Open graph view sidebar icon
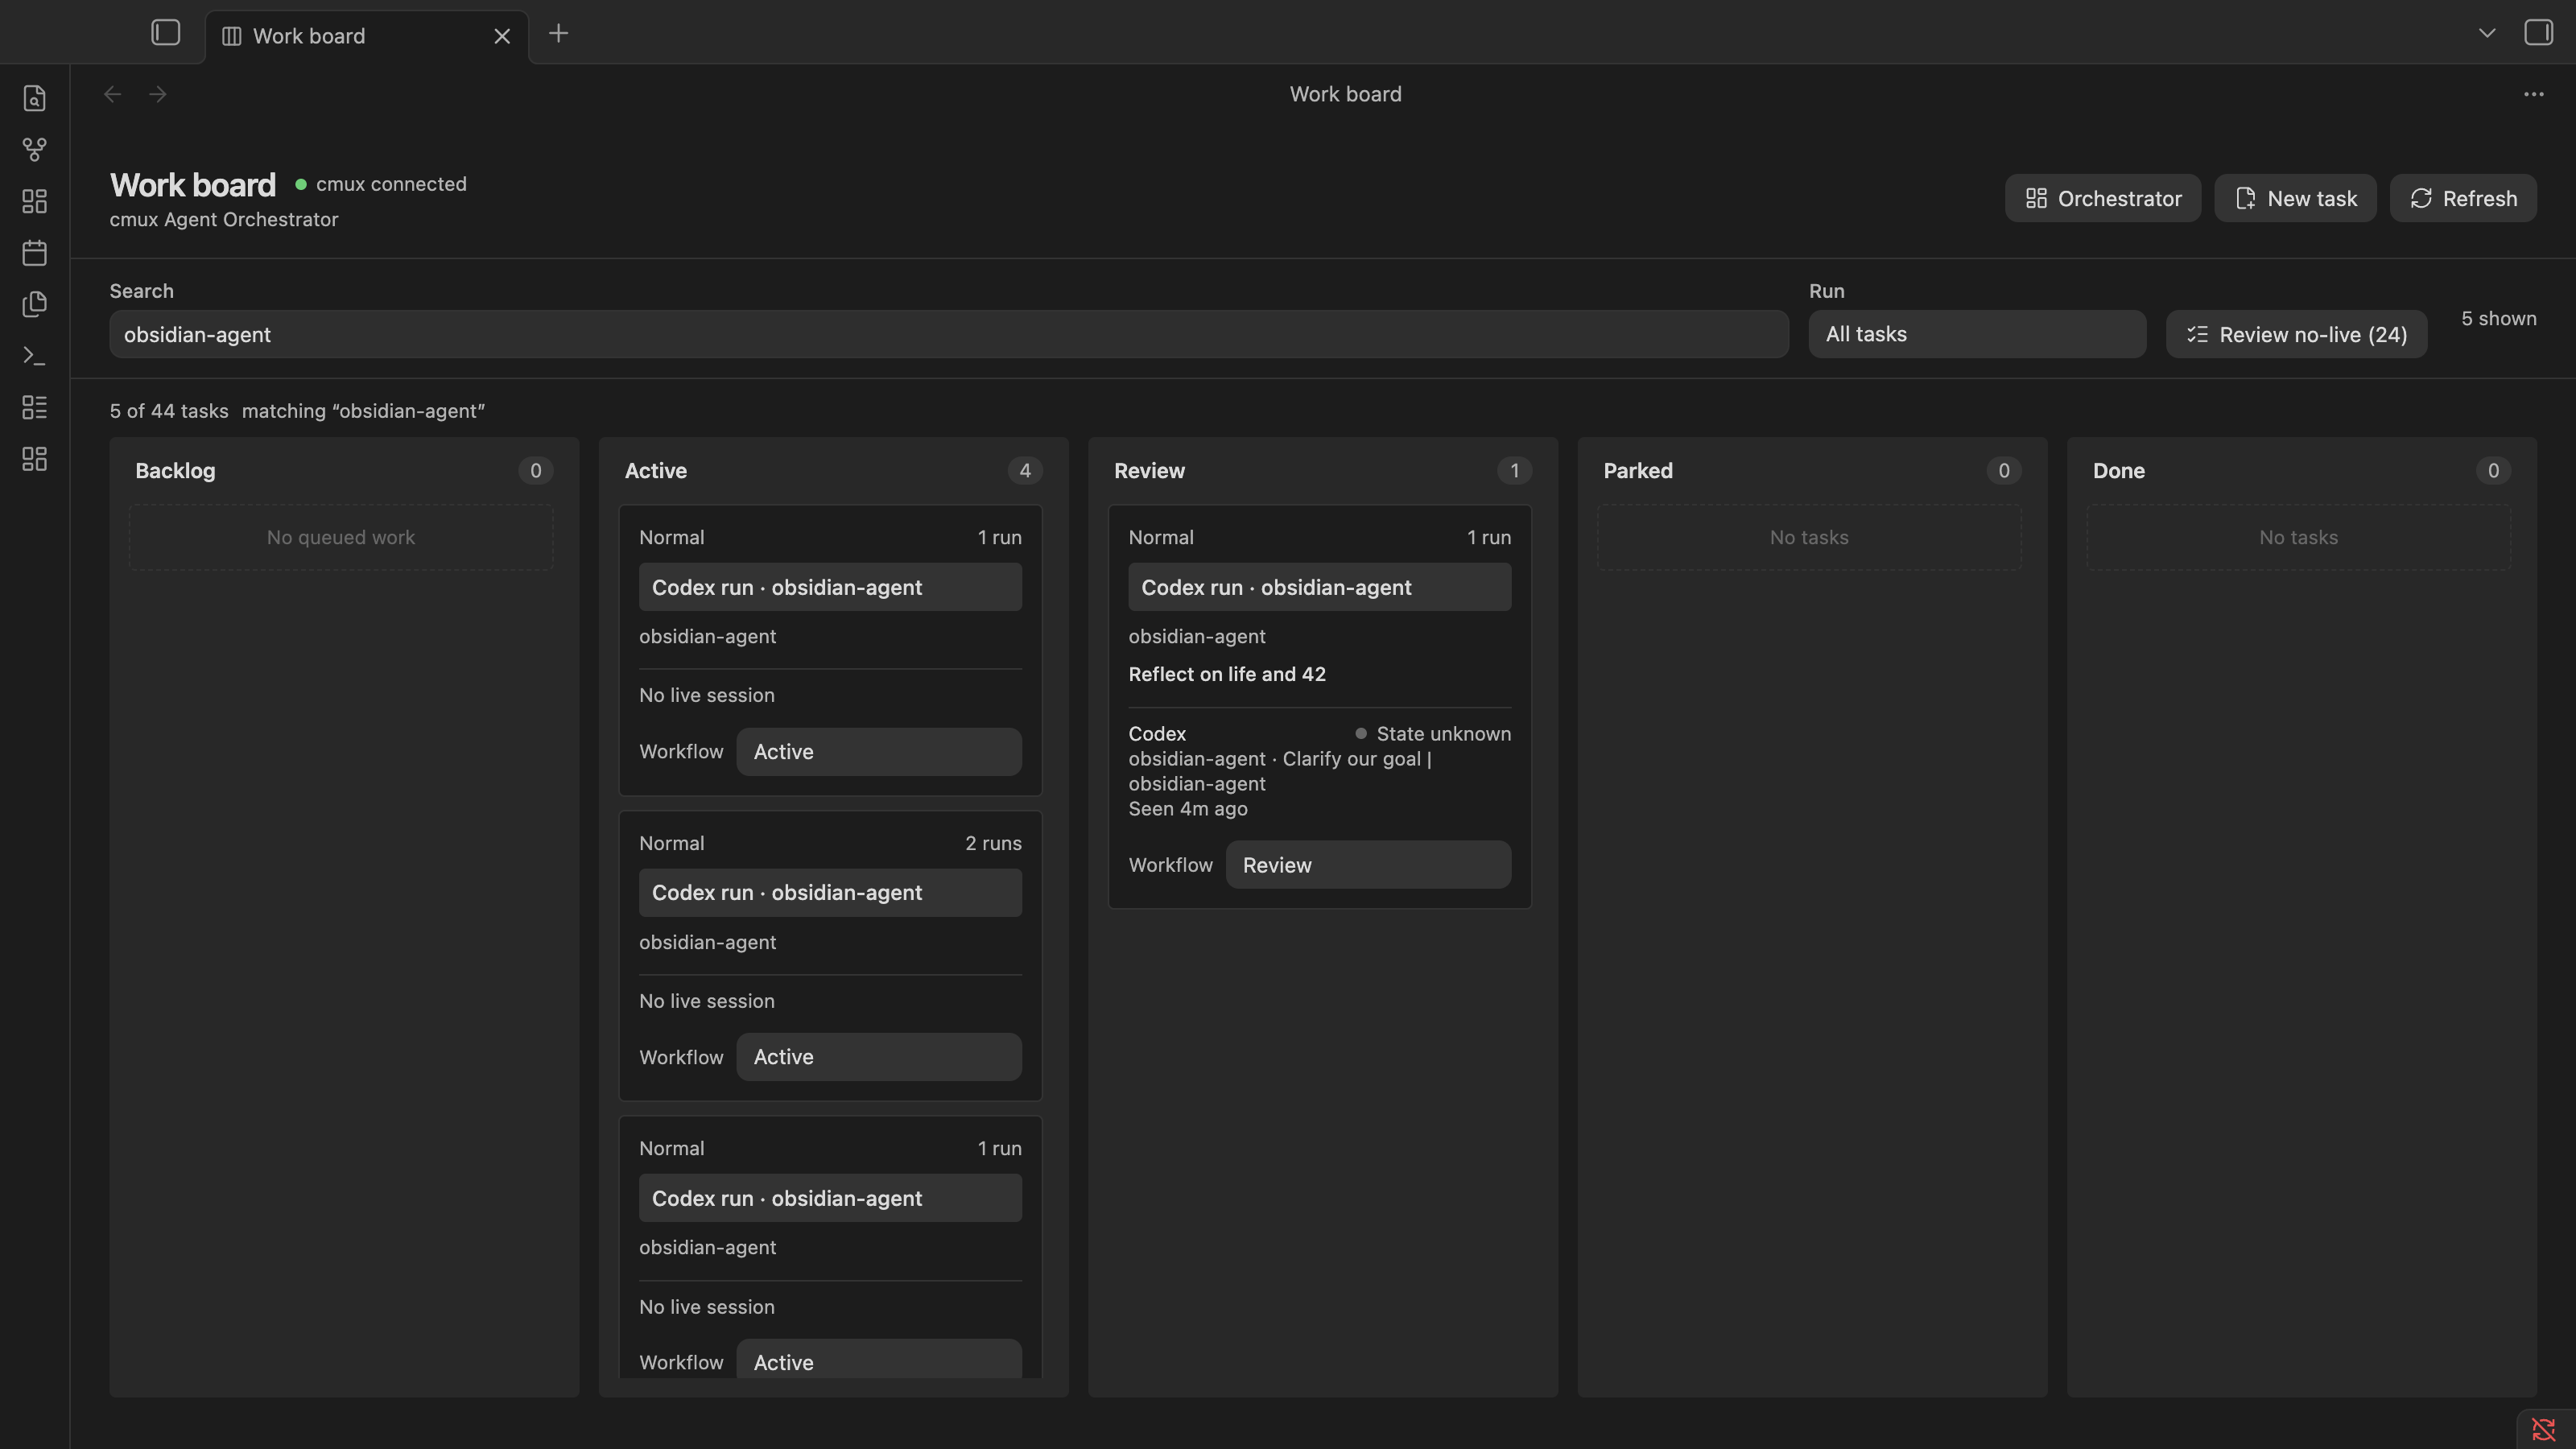 point(35,150)
